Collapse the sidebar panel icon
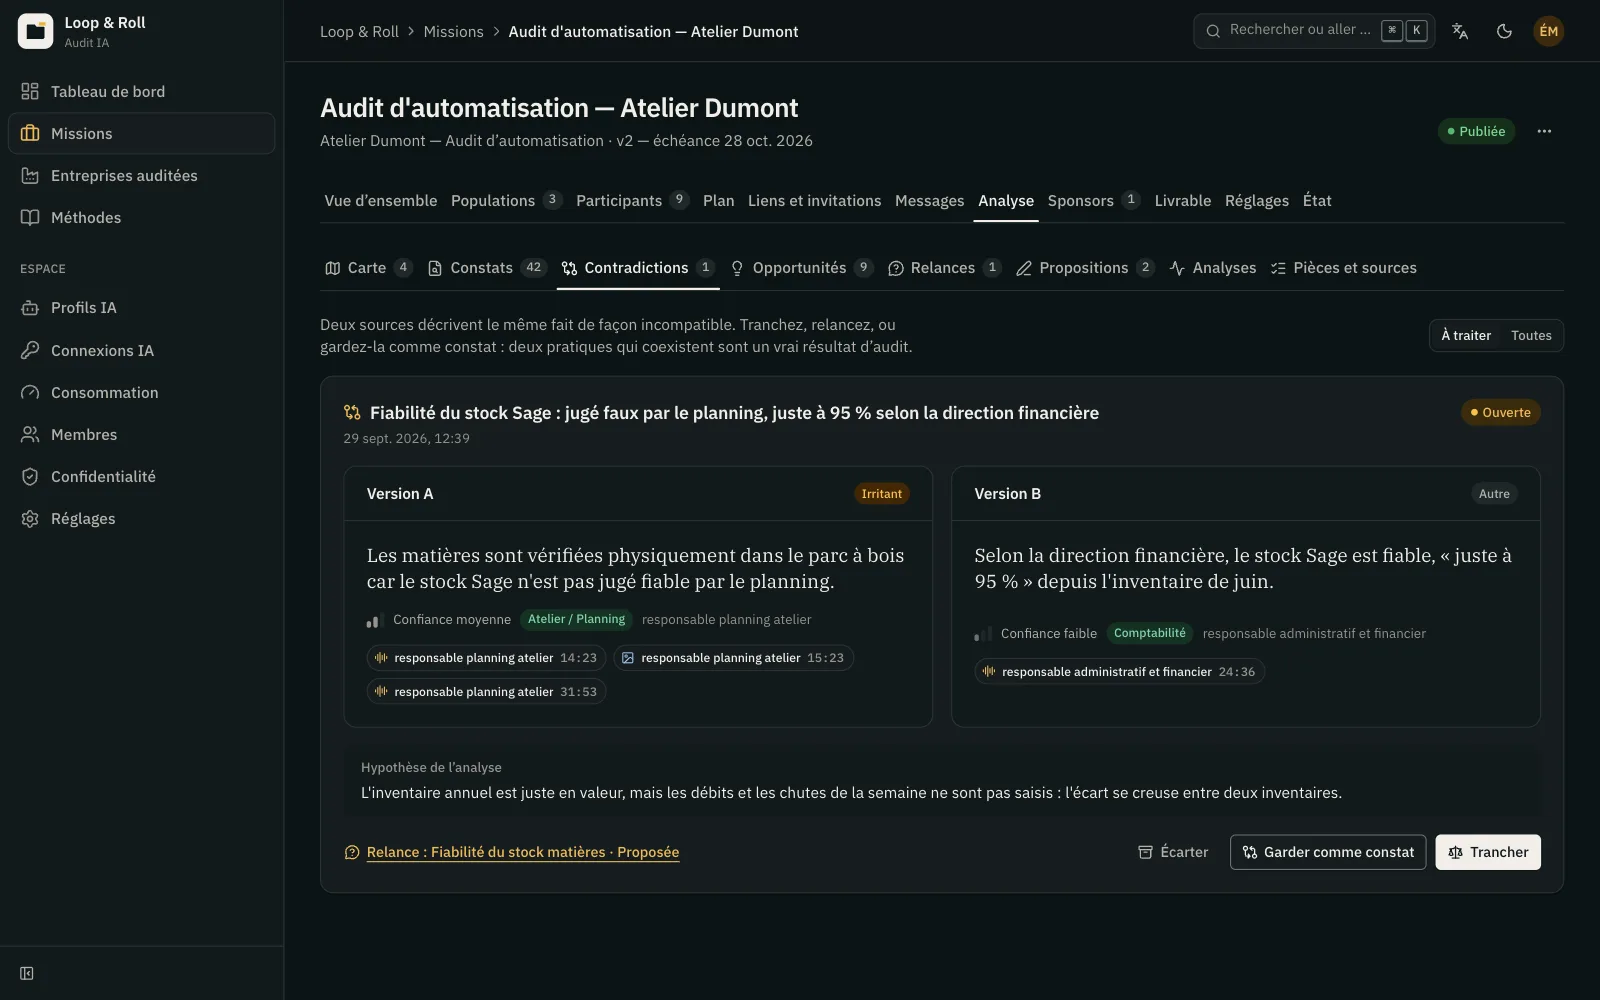Image resolution: width=1600 pixels, height=1000 pixels. pyautogui.click(x=27, y=973)
